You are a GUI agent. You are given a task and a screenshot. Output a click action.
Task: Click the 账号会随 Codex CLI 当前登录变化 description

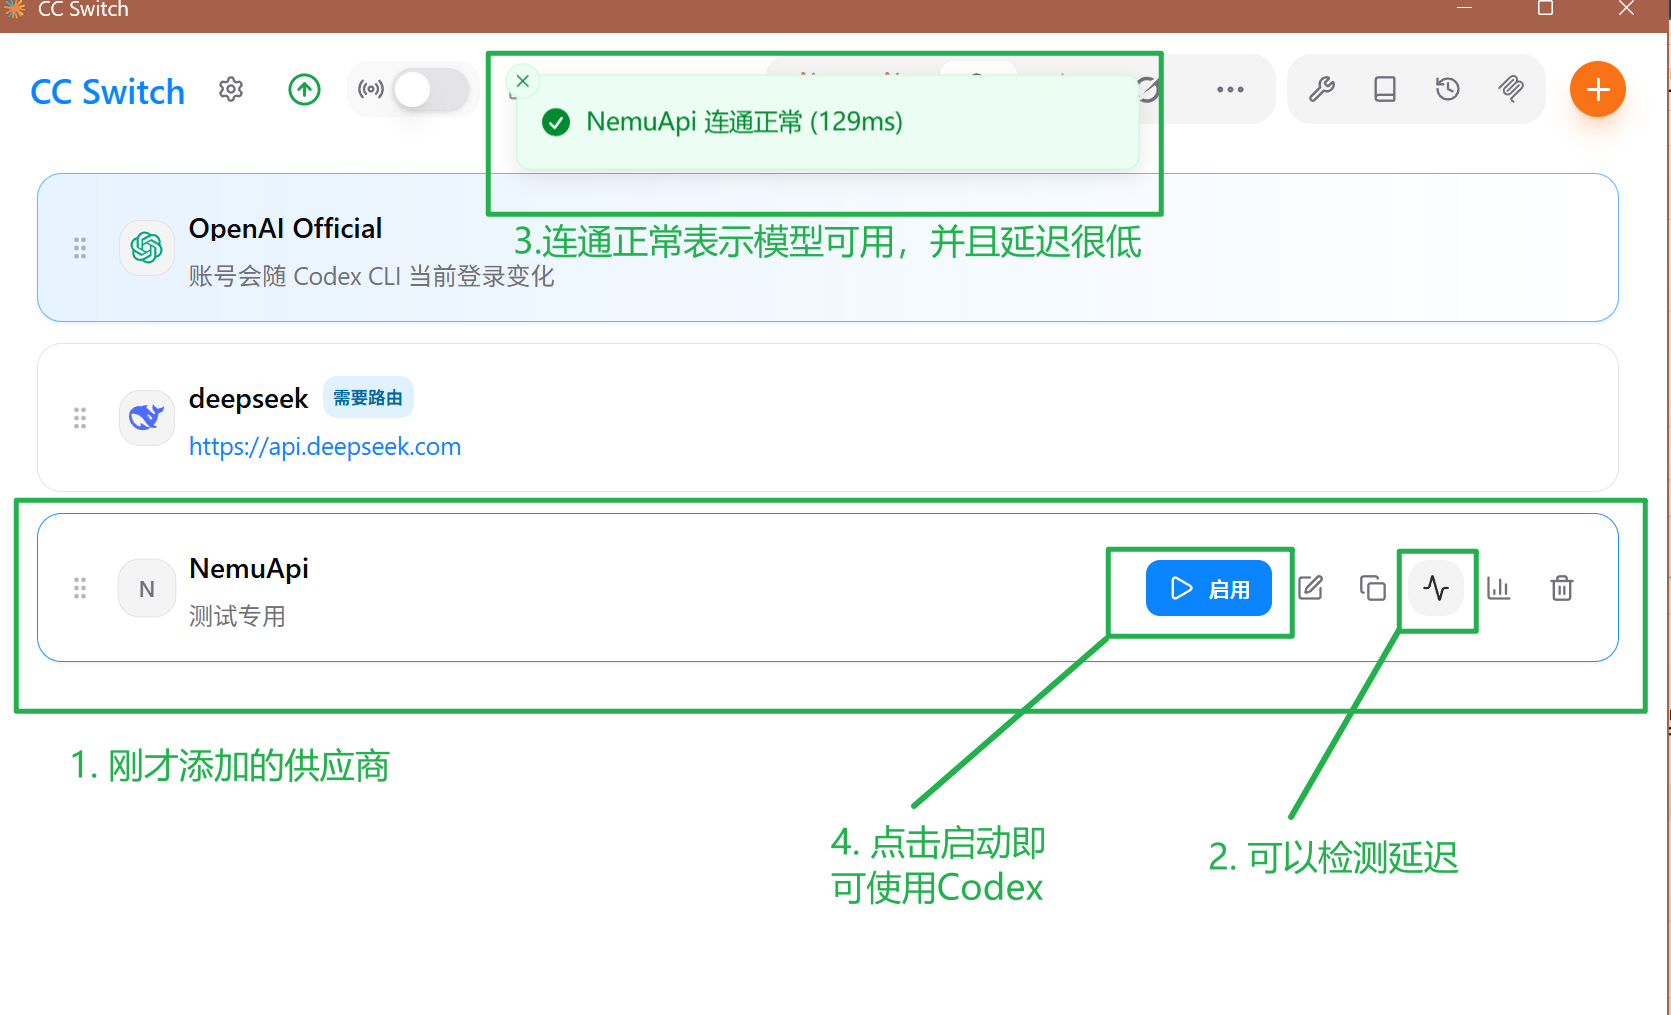click(371, 276)
